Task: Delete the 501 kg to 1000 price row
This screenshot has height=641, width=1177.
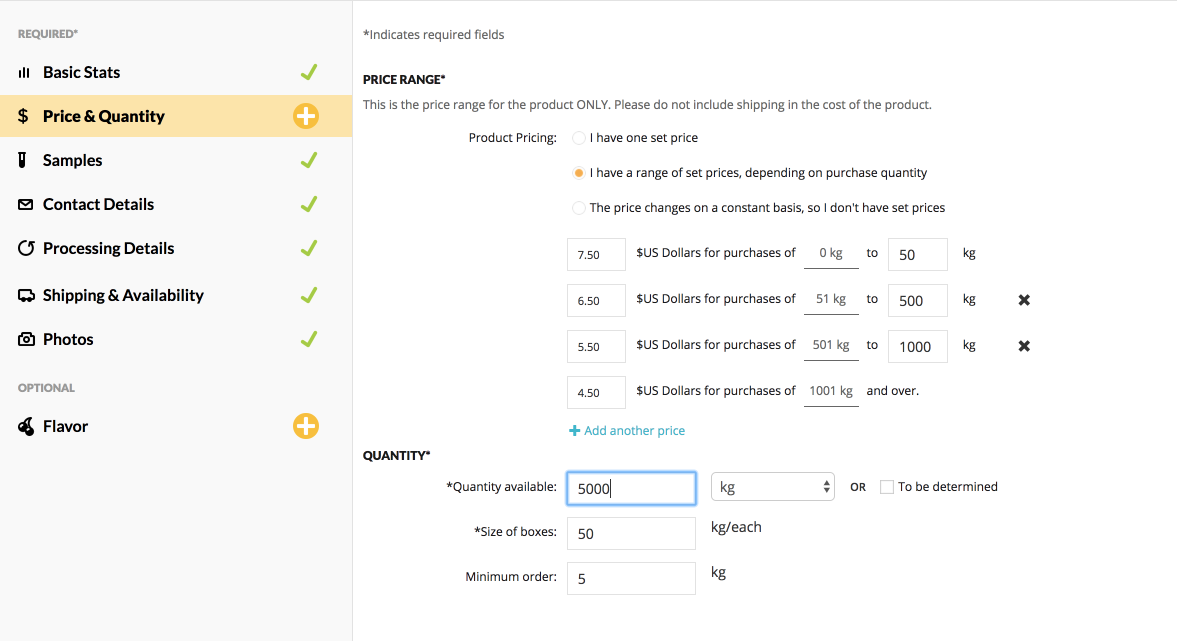Action: tap(1024, 346)
